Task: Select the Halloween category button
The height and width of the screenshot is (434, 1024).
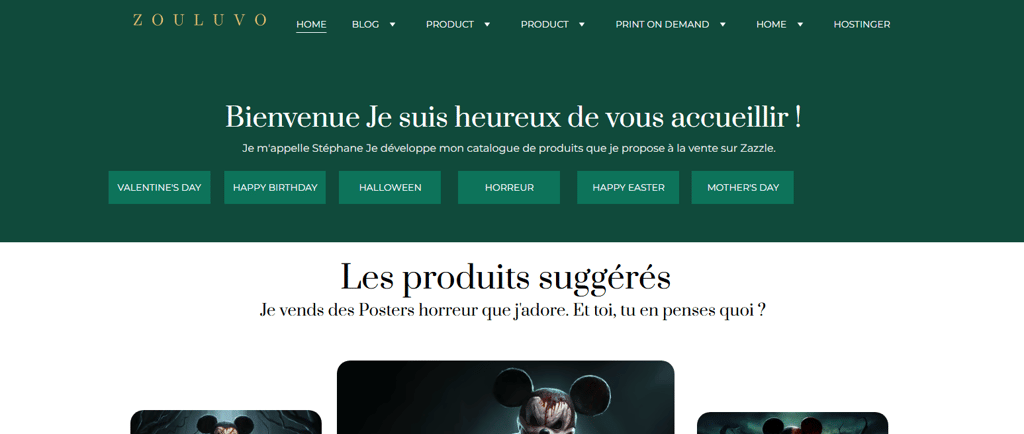Action: pyautogui.click(x=390, y=187)
